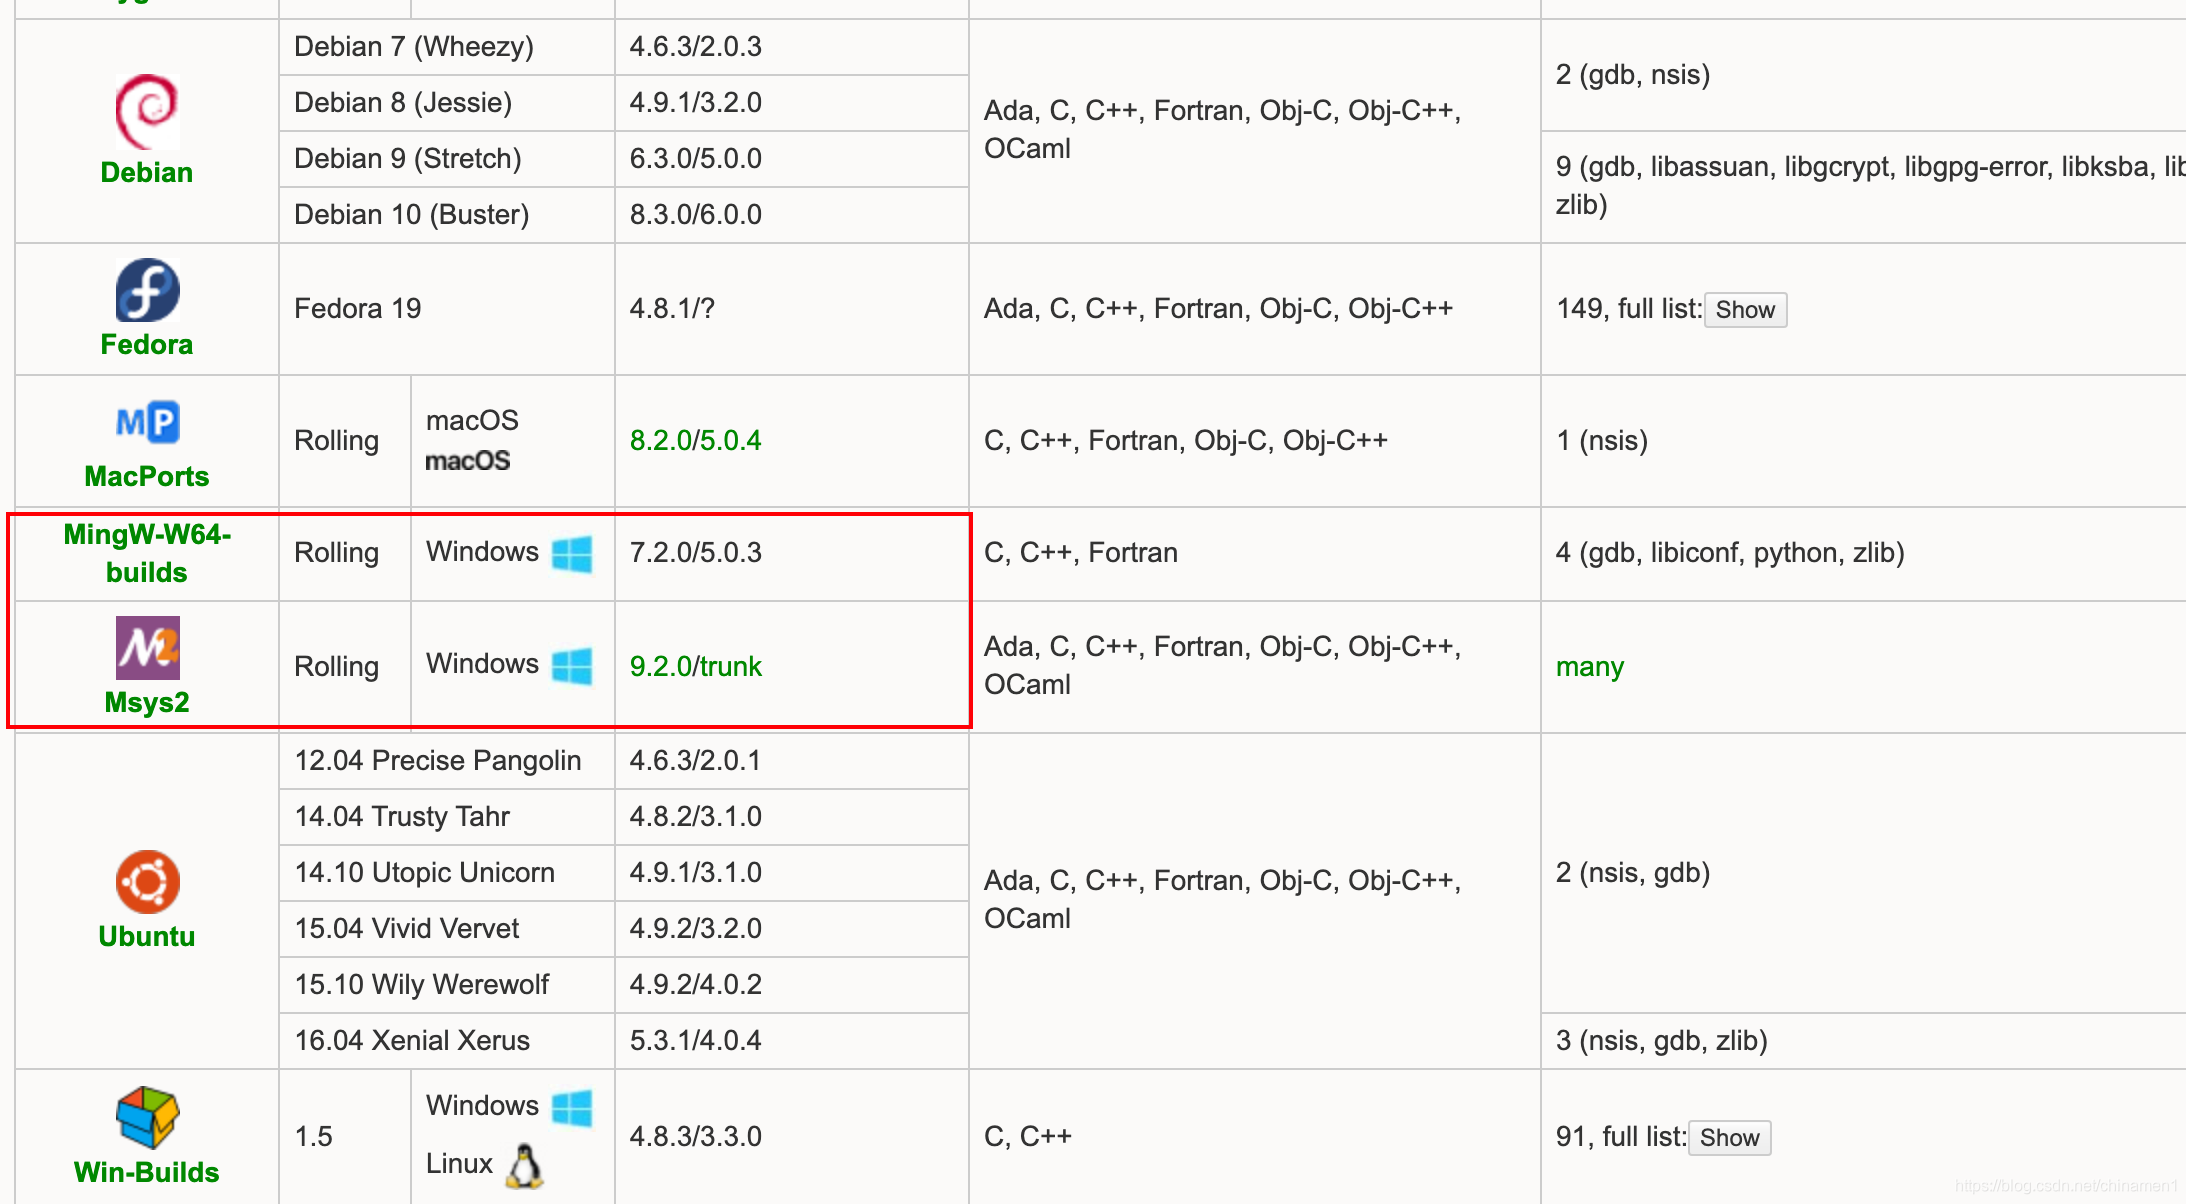Click Windows flag icon in MingW-W64-builds row
2186x1204 pixels.
point(572,553)
